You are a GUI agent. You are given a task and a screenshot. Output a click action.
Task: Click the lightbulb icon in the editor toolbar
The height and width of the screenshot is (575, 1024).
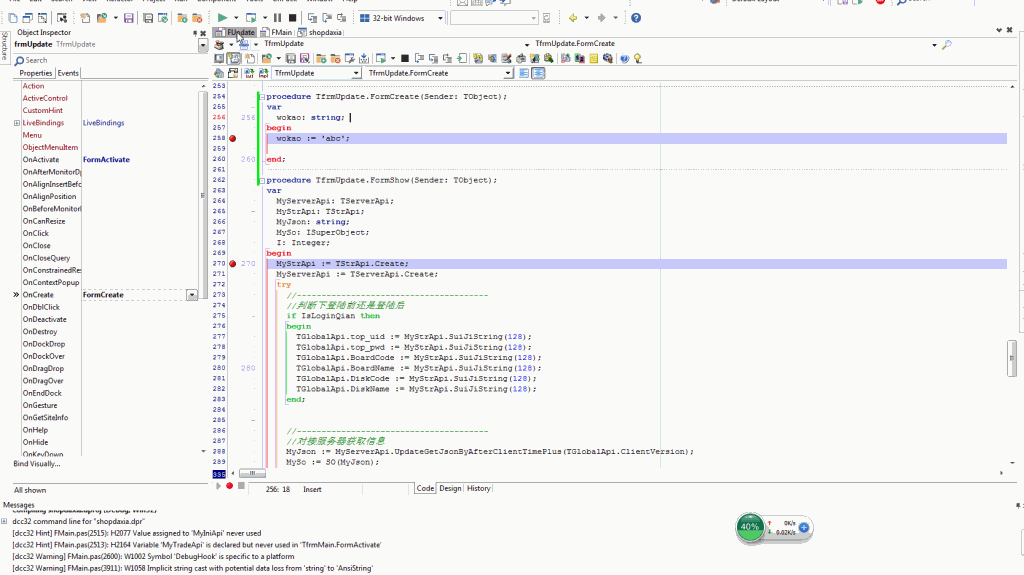[x=638, y=59]
